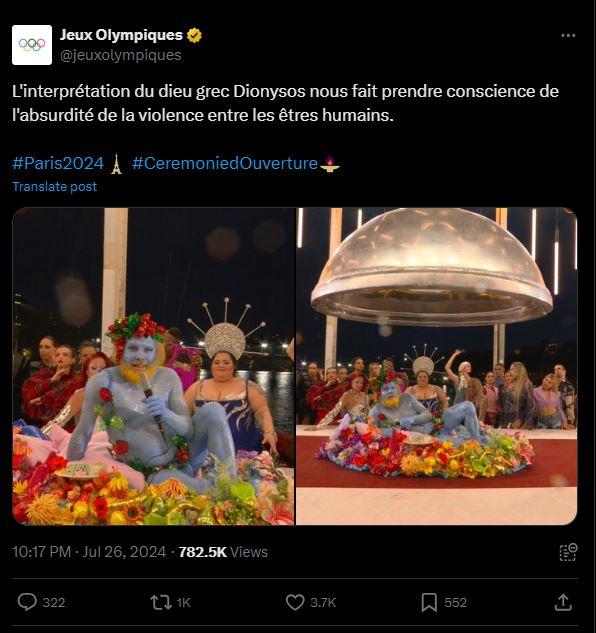Click the Jeux Olympiques display name
596x633 pixels.
tap(121, 35)
